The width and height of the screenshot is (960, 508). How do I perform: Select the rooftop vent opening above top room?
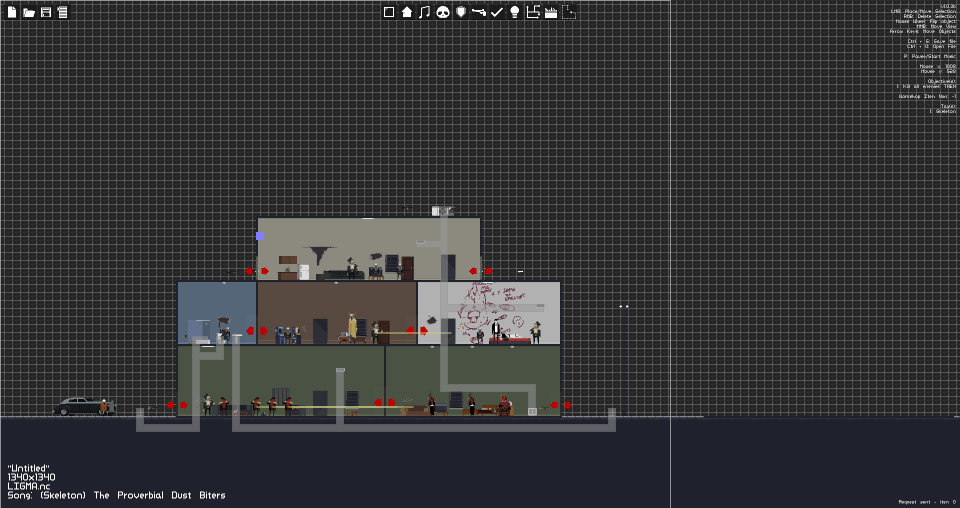coord(443,211)
